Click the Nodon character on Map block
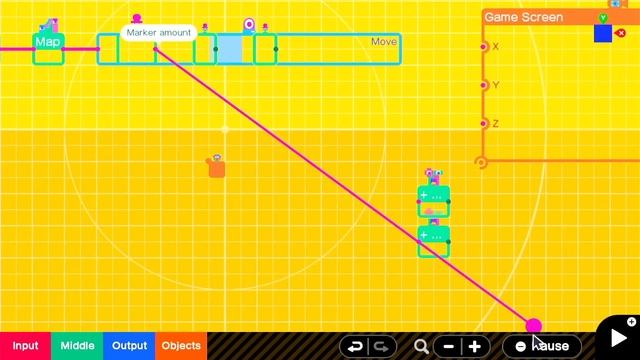This screenshot has height=360, width=640. (49, 26)
